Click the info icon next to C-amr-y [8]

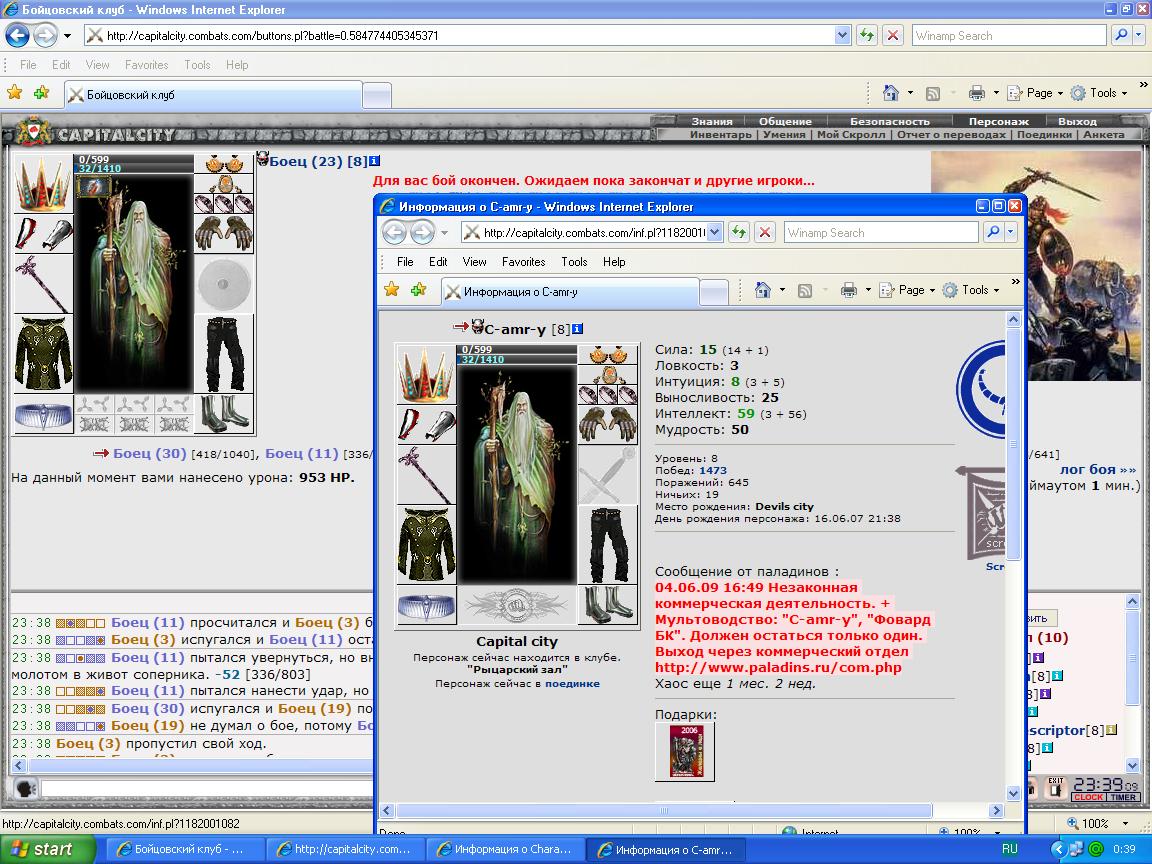(577, 328)
